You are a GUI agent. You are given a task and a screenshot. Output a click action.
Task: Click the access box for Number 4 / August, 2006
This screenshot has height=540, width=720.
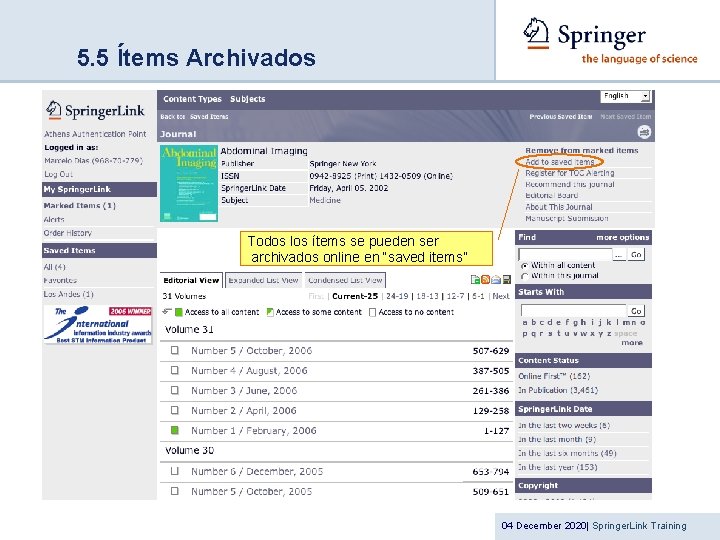click(x=174, y=370)
